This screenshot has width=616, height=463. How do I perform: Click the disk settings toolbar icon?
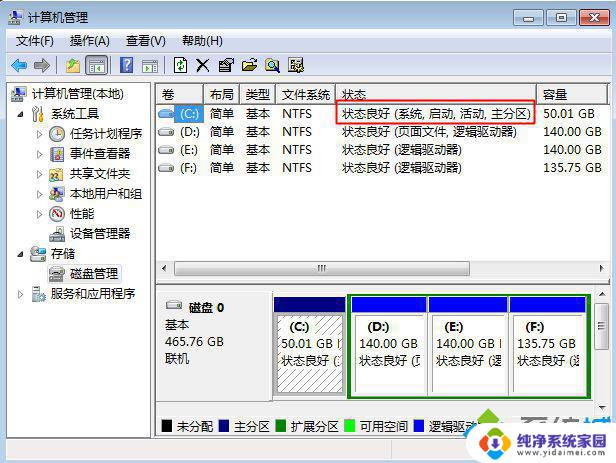[x=295, y=65]
